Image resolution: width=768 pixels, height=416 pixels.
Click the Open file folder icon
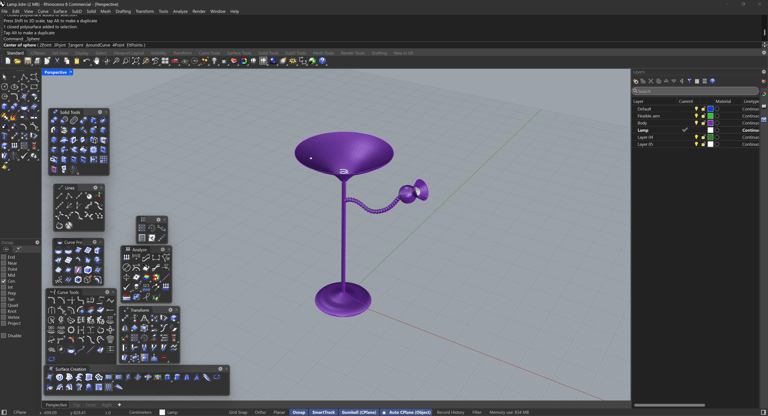coord(17,61)
